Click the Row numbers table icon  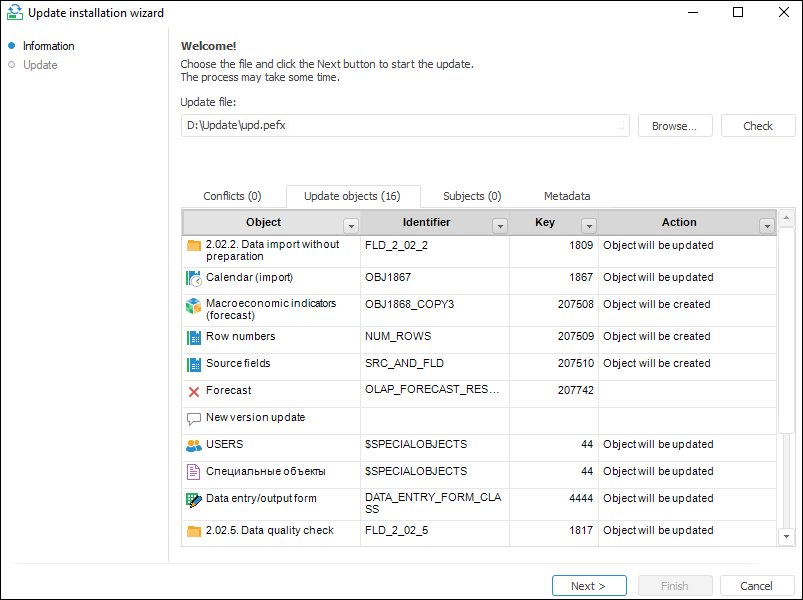tap(194, 337)
